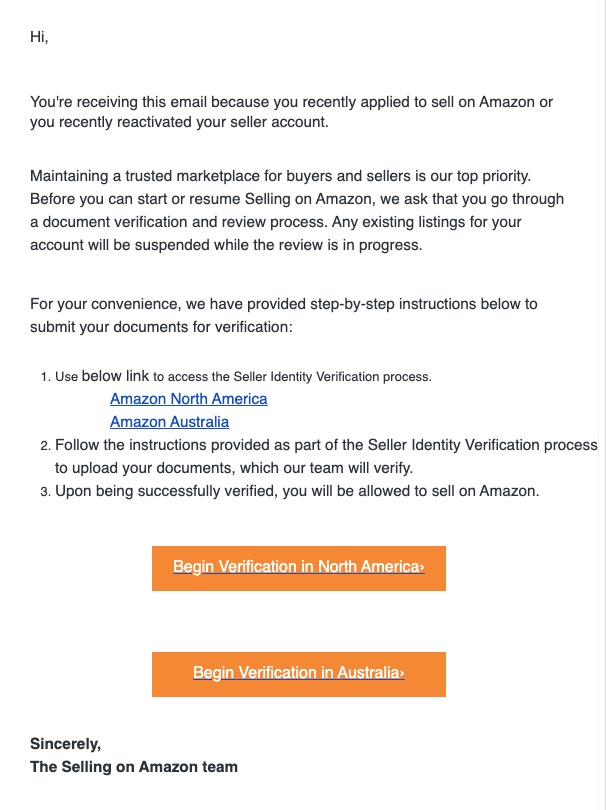
Task: Click the "you recently reactivated your seller account" line
Action: coord(179,122)
